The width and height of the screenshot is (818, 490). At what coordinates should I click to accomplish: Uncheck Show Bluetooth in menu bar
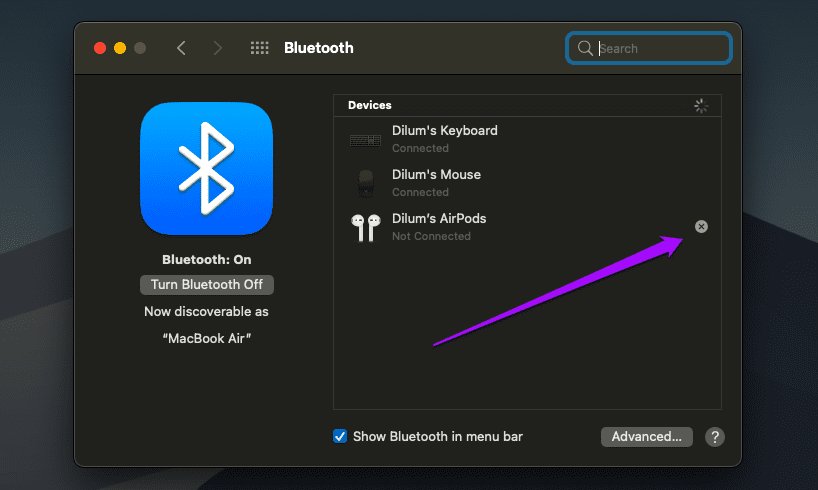pyautogui.click(x=340, y=436)
